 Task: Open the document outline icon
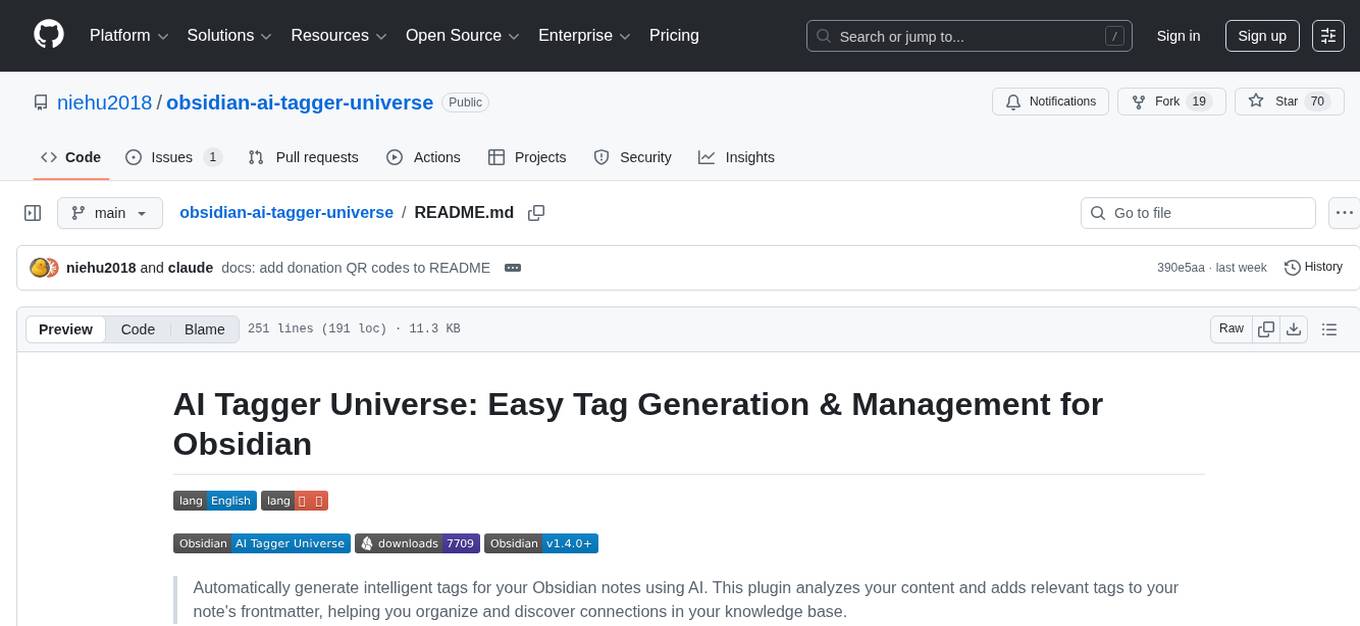[1329, 329]
